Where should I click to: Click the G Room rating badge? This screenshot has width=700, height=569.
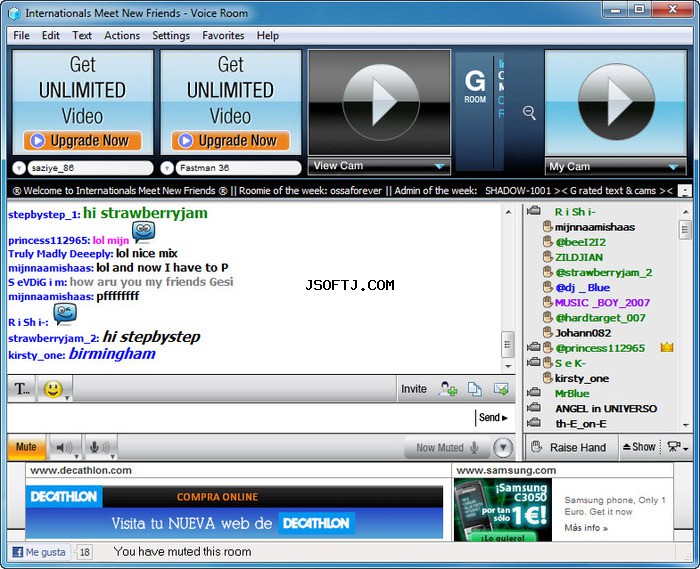click(475, 86)
